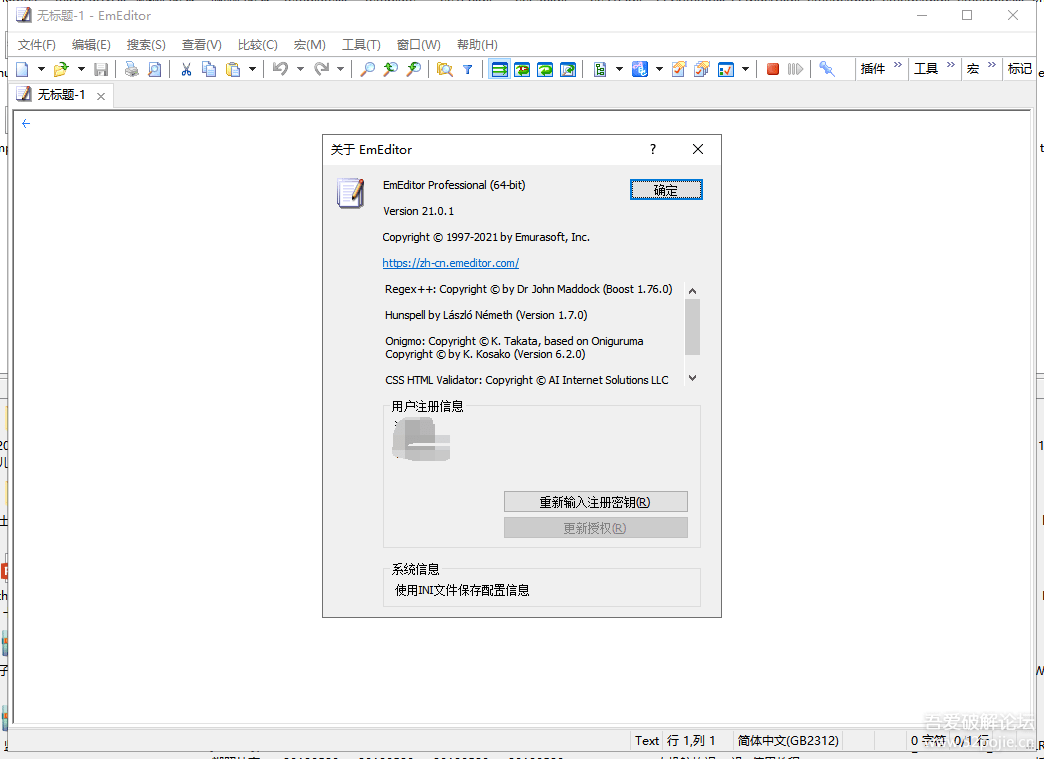This screenshot has height=759, width=1044.
Task: Expand the 插件 toolbar chevron
Action: coord(898,65)
